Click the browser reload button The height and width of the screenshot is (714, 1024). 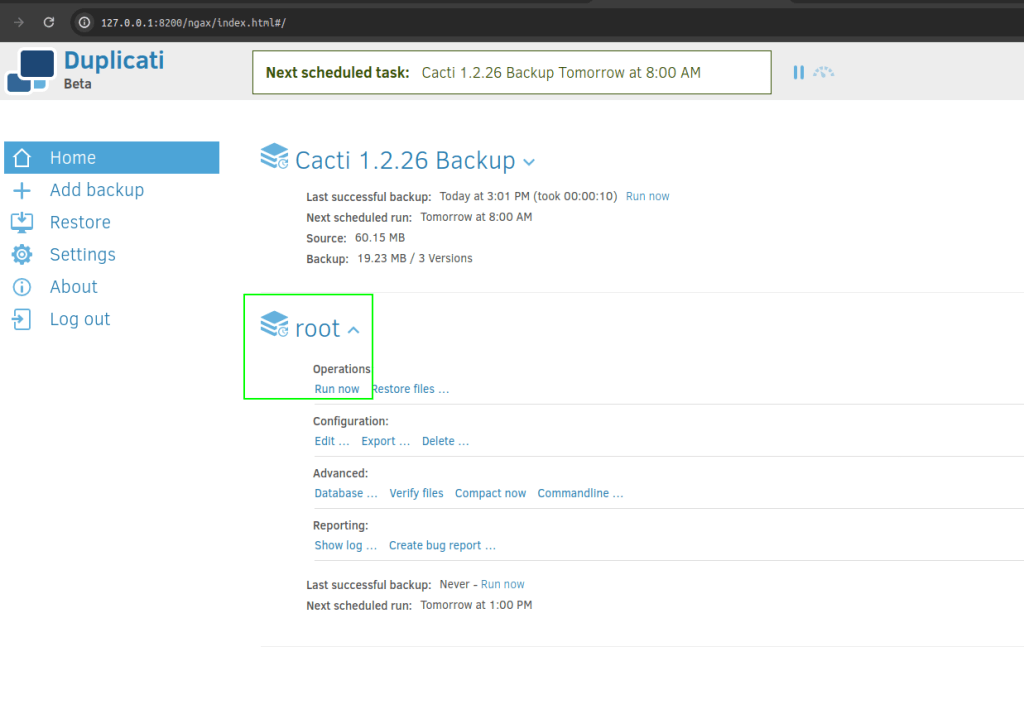pyautogui.click(x=48, y=22)
